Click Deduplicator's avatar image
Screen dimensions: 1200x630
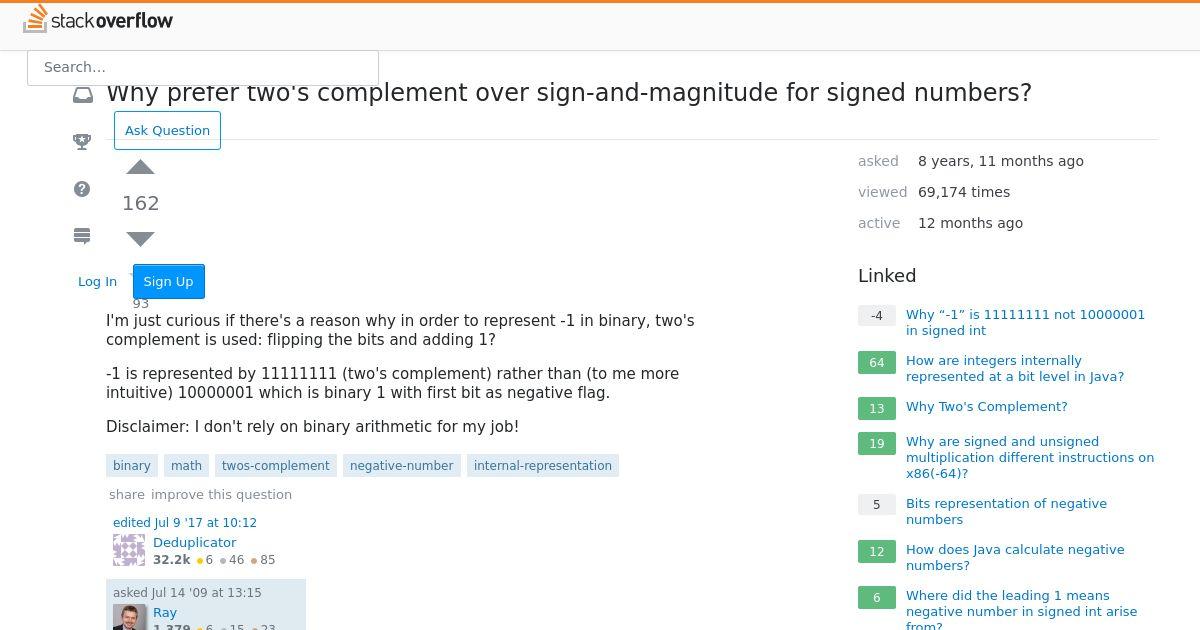tap(129, 550)
